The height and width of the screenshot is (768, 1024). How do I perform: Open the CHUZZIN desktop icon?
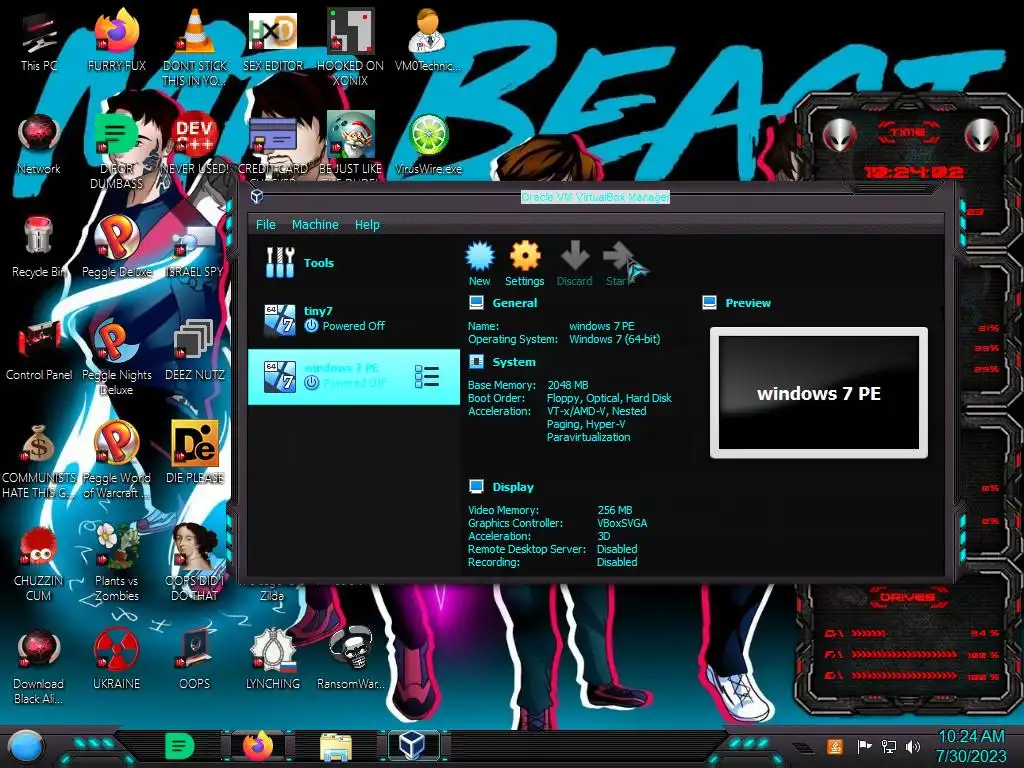tap(39, 564)
